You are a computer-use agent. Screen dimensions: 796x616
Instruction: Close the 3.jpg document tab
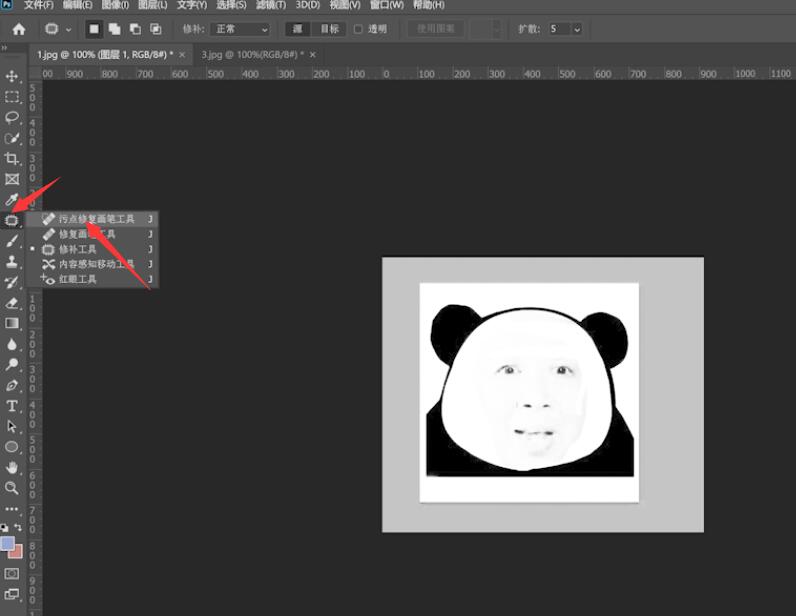click(313, 54)
